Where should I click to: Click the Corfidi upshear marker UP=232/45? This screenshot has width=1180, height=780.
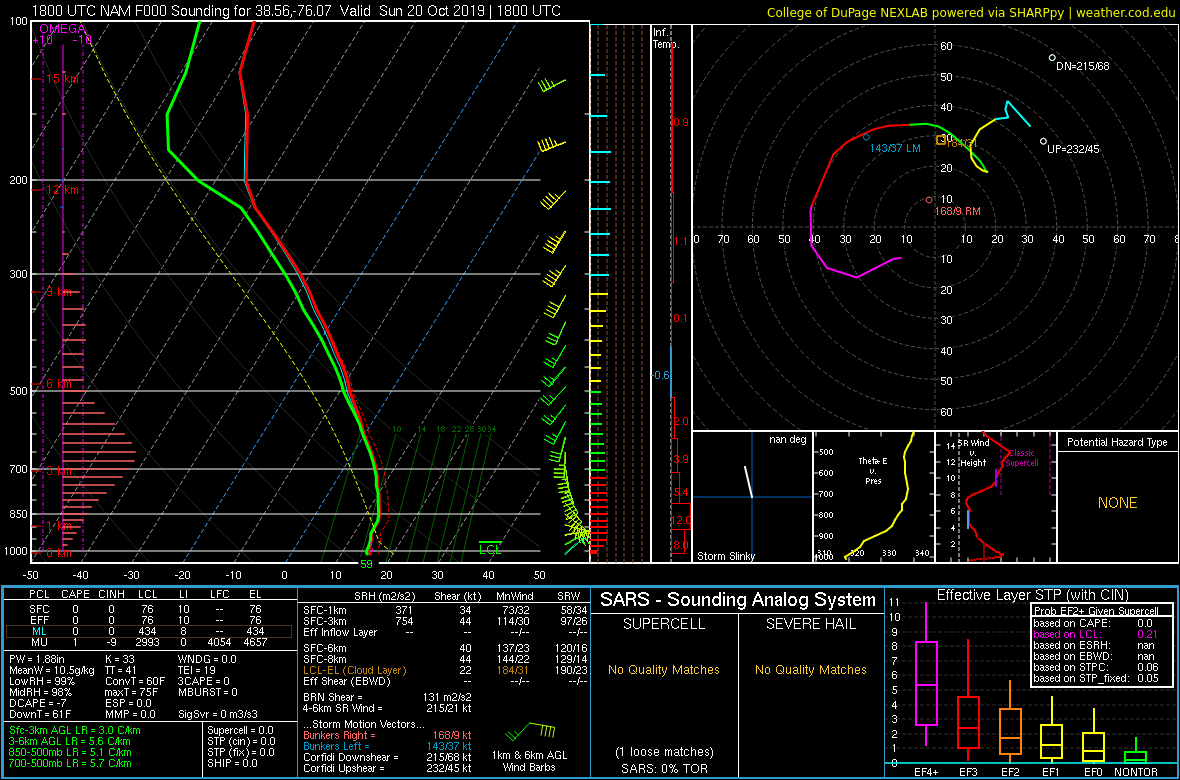tap(1043, 141)
